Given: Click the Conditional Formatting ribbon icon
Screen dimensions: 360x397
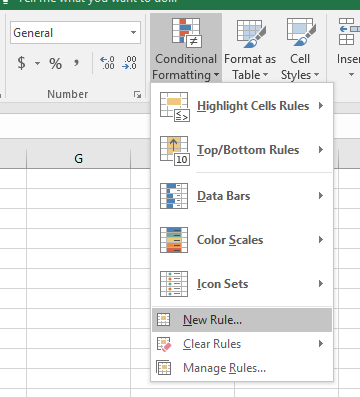Looking at the screenshot, I should [x=186, y=48].
